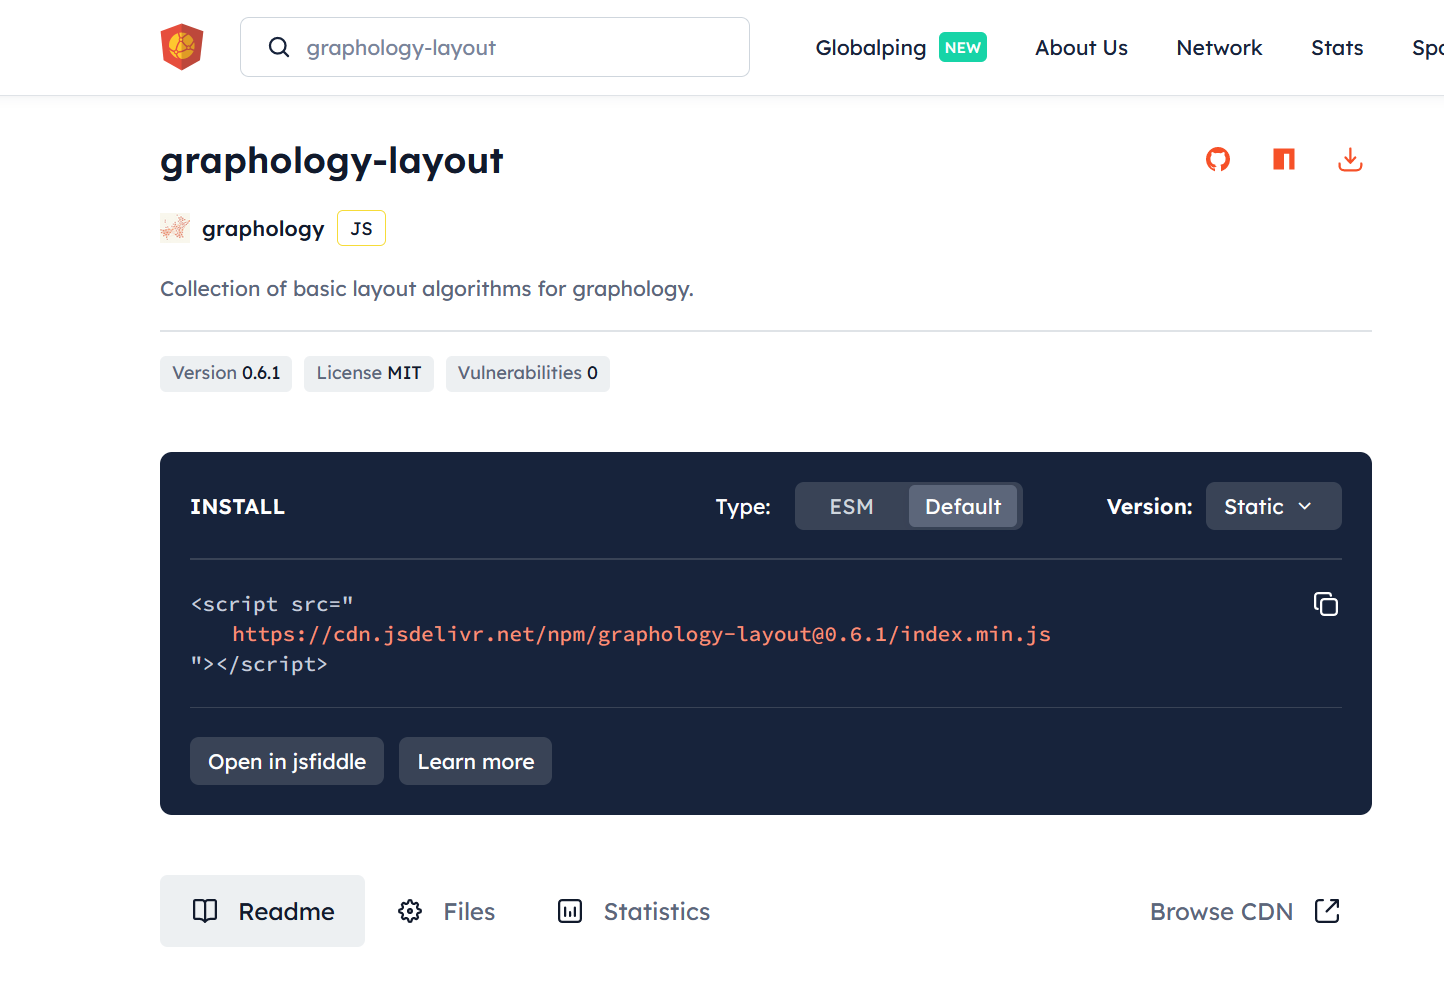Go to the About Us page

pos(1081,48)
